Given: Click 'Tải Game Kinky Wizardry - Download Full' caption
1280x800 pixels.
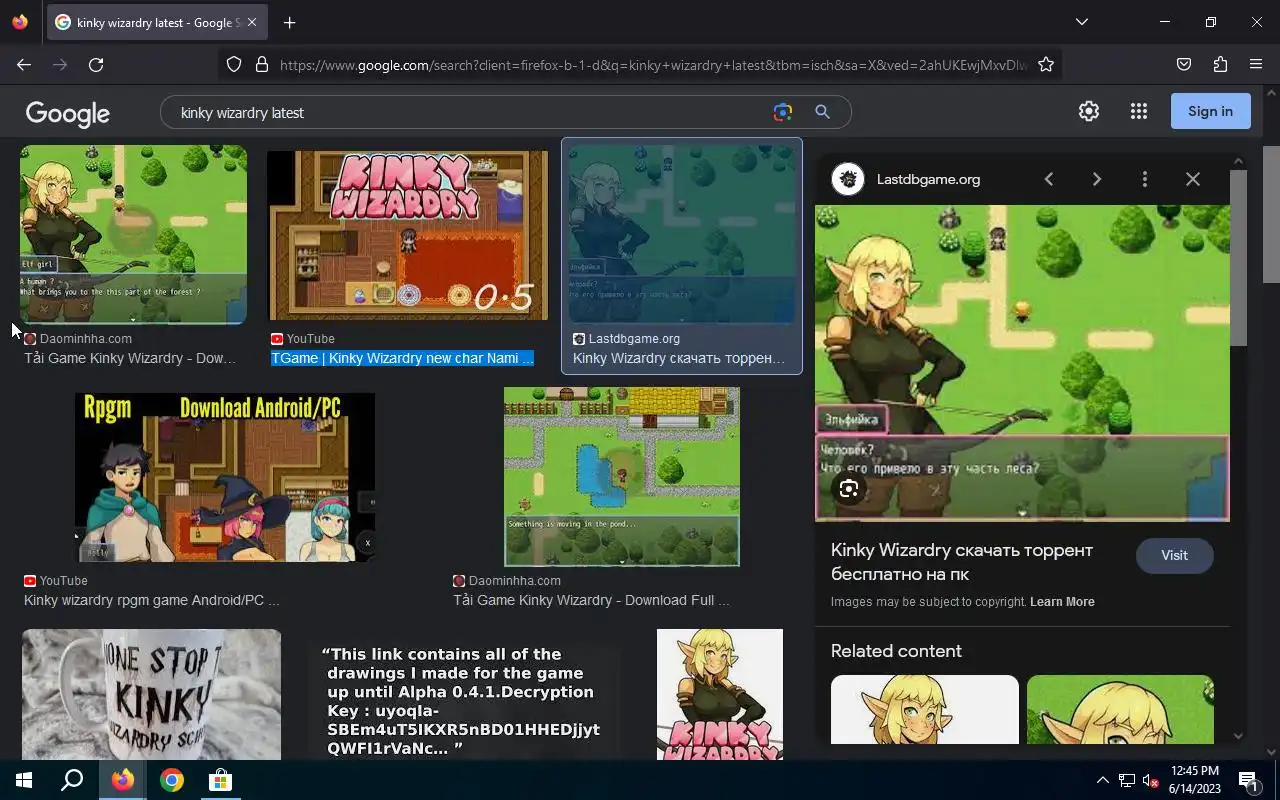Looking at the screenshot, I should tap(591, 600).
